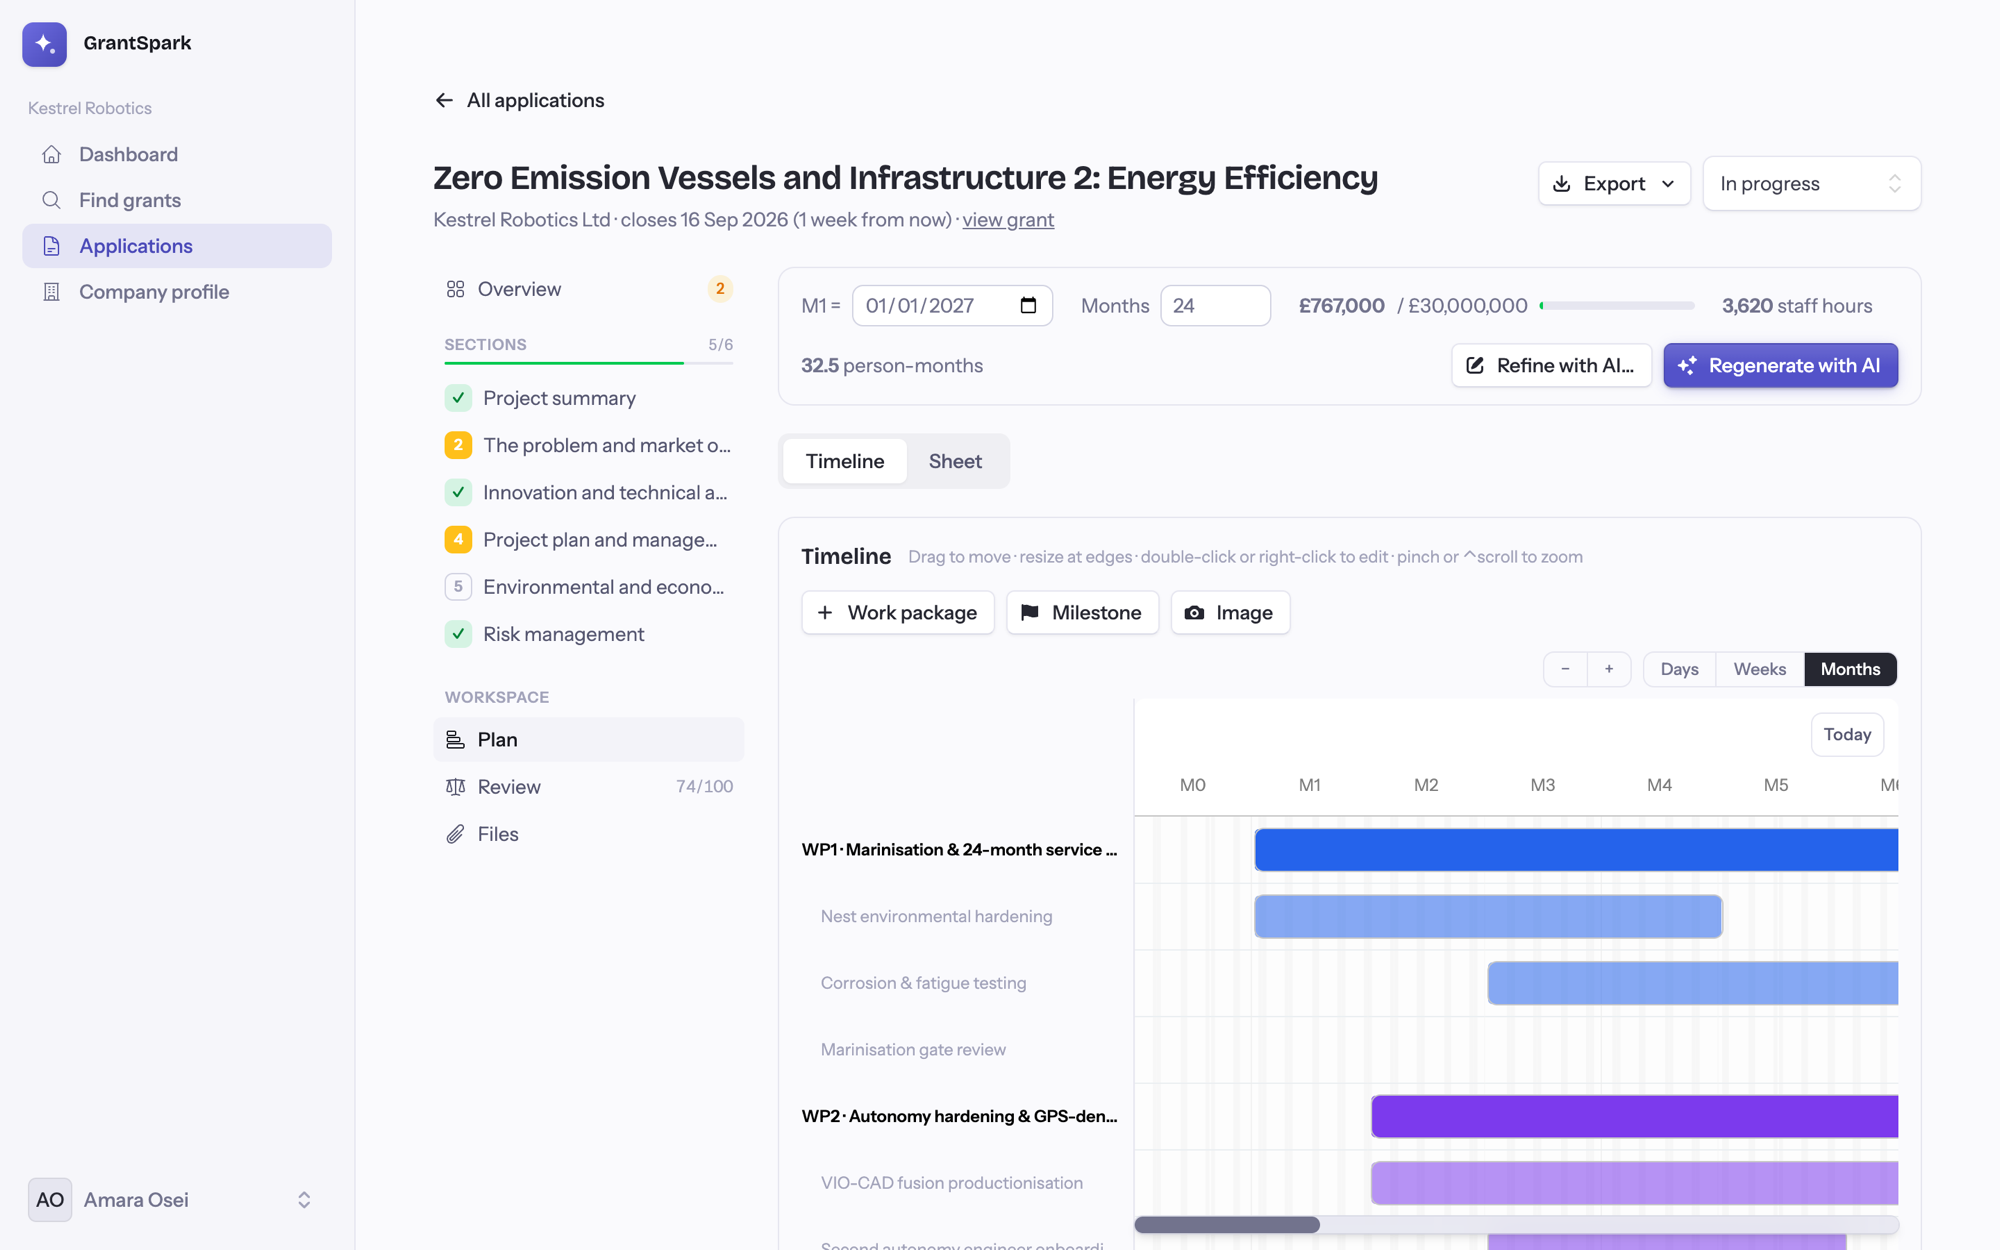Viewport: 2000px width, 1250px height.
Task: Open the calendar picker icon
Action: click(1028, 306)
